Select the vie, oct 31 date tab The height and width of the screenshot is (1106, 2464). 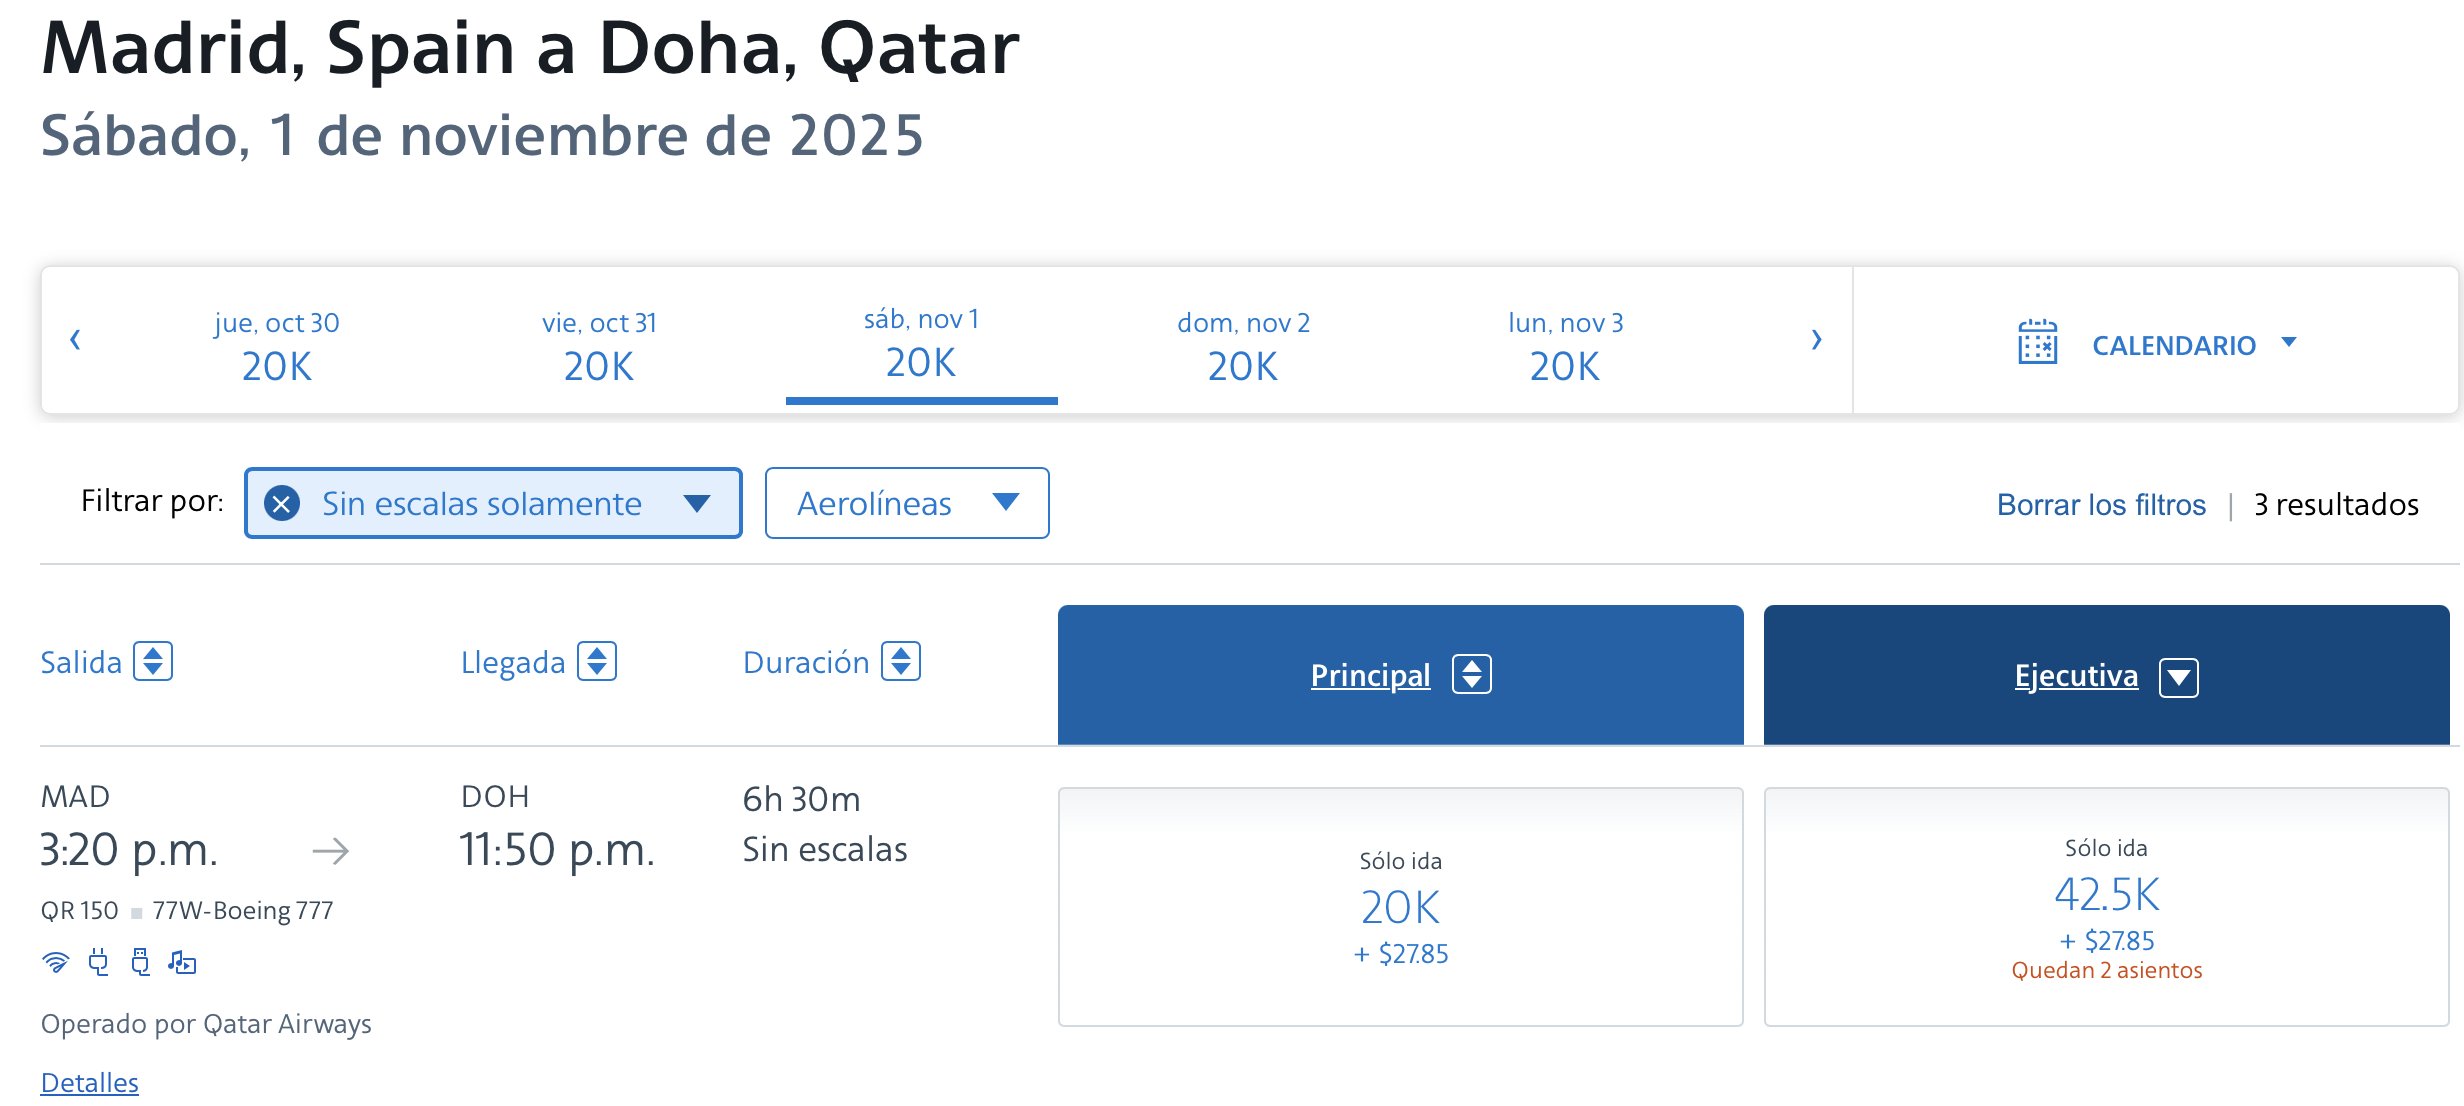coord(599,345)
